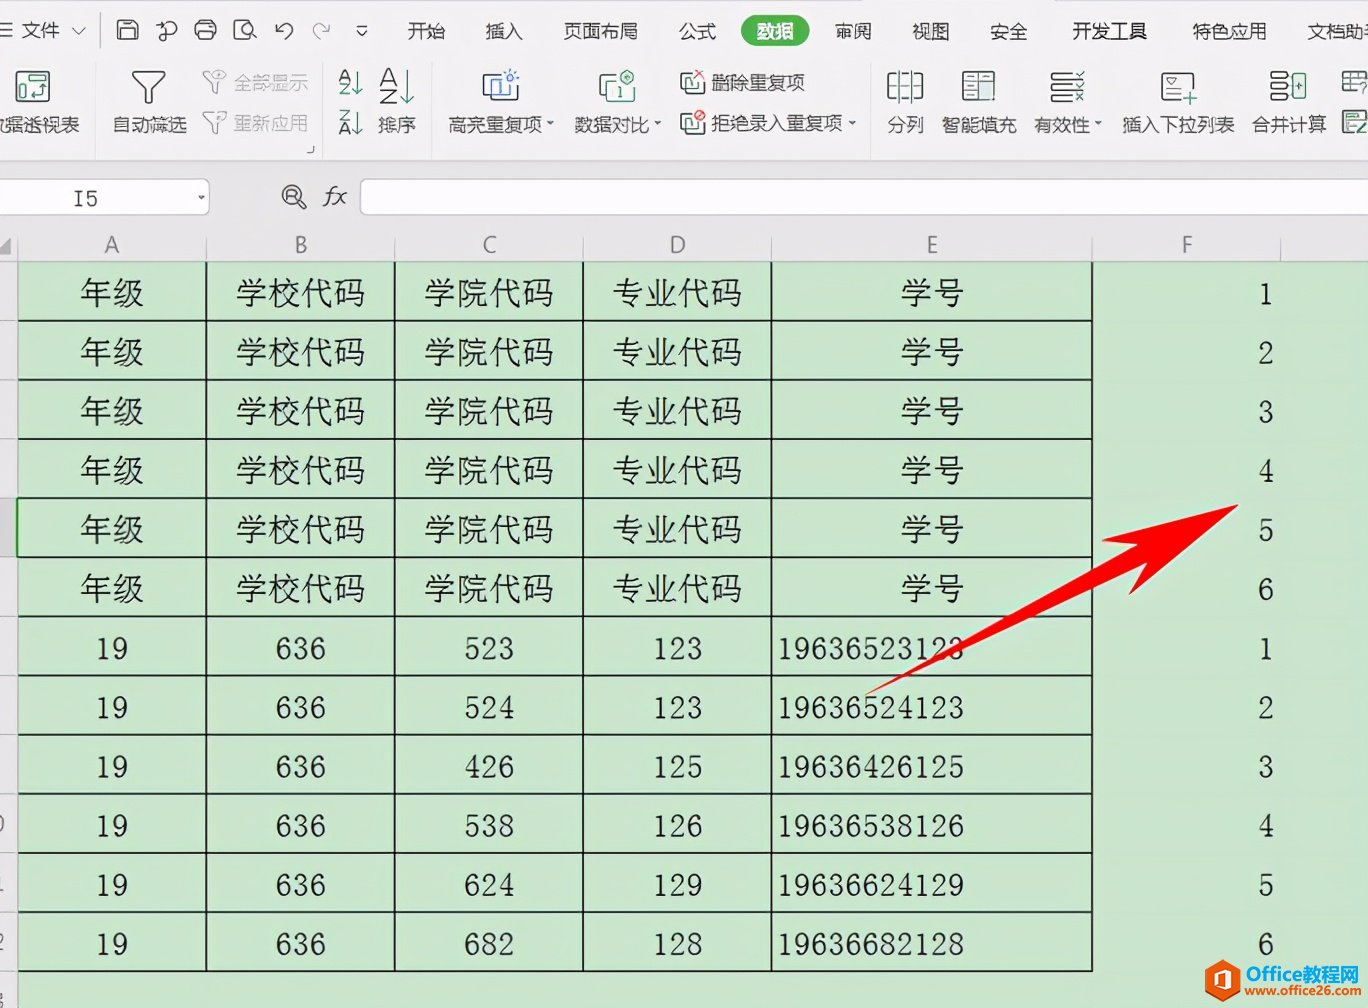Click the 数据透视表 pivot table icon
1368x1008 pixels.
click(33, 87)
